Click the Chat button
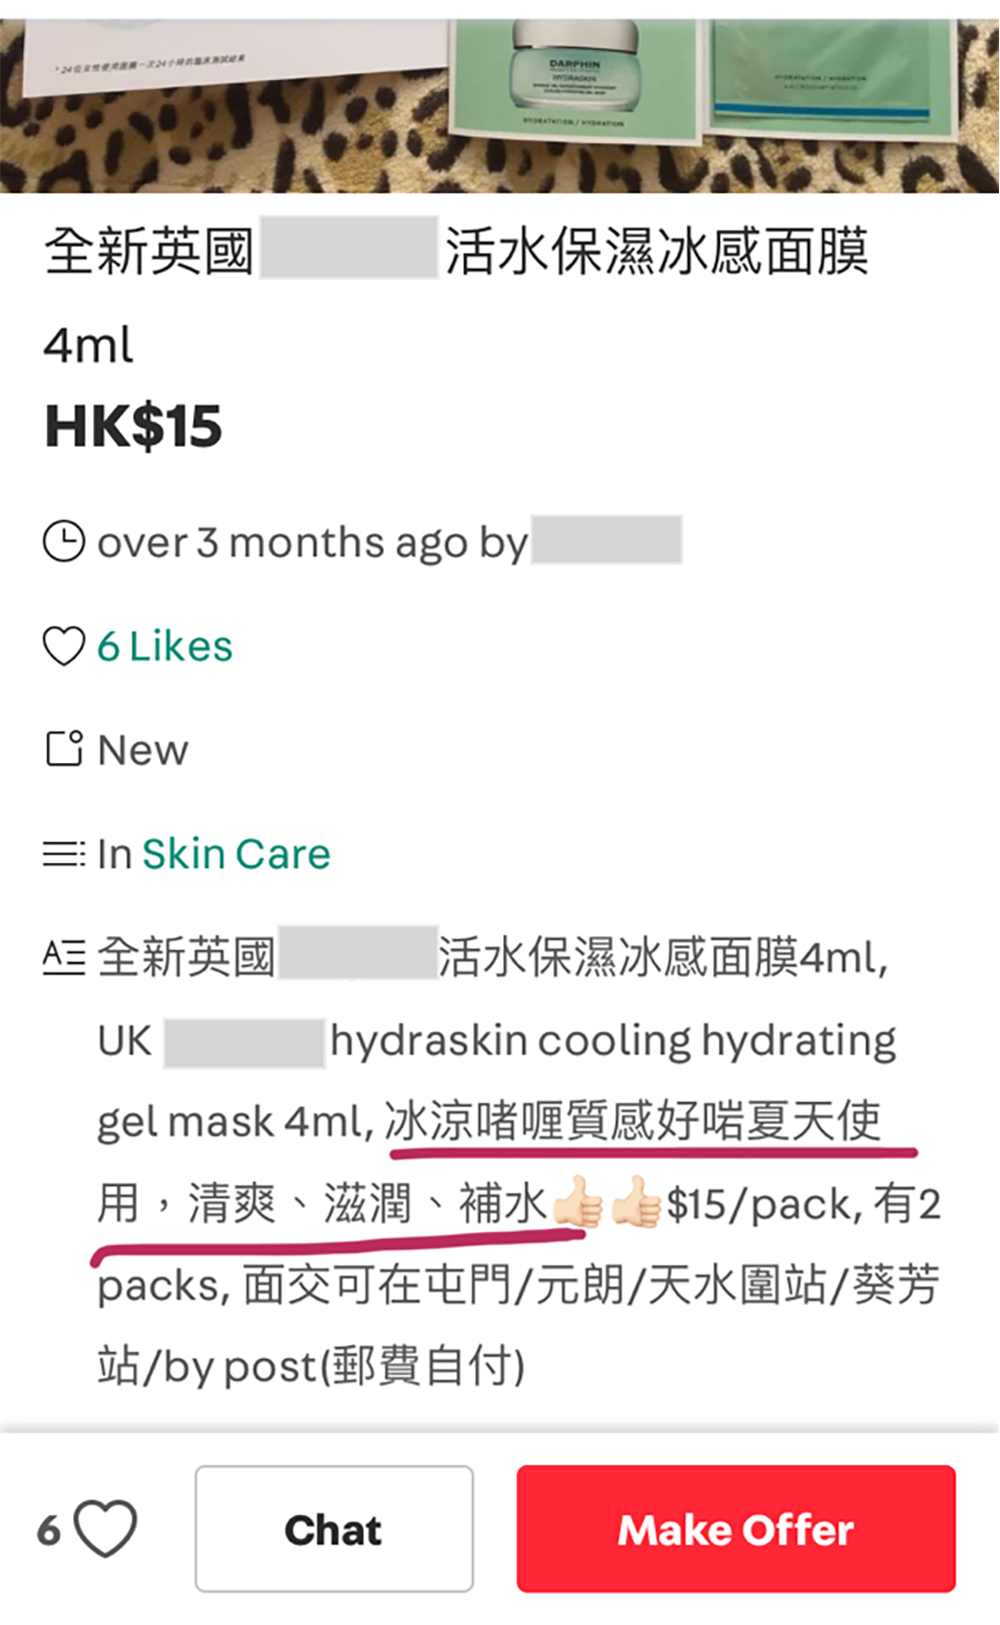 click(334, 1529)
